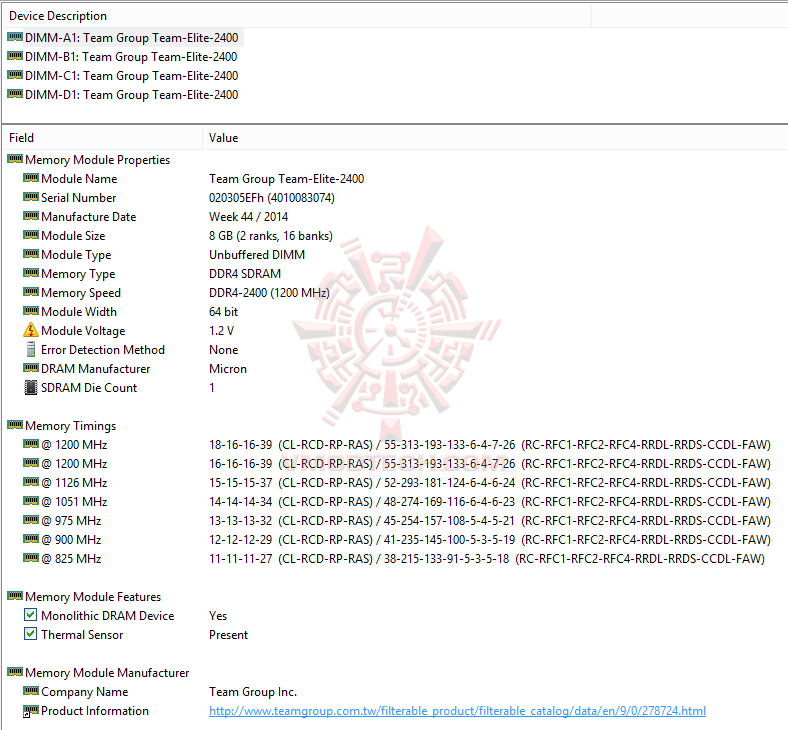Click the icon beside @ 825 MHz
This screenshot has width=788, height=730.
pos(31,558)
